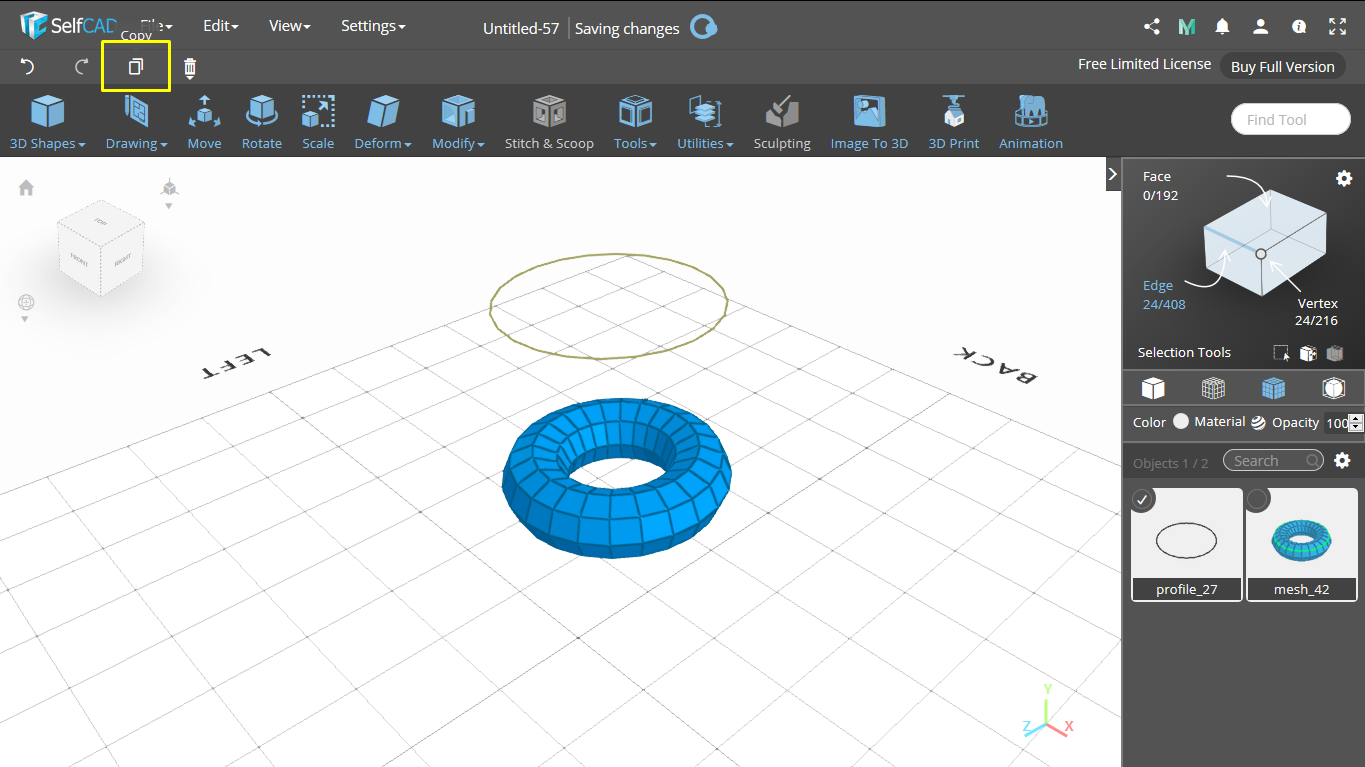The height and width of the screenshot is (767, 1365).
Task: Select the Scale tool
Action: tap(317, 120)
